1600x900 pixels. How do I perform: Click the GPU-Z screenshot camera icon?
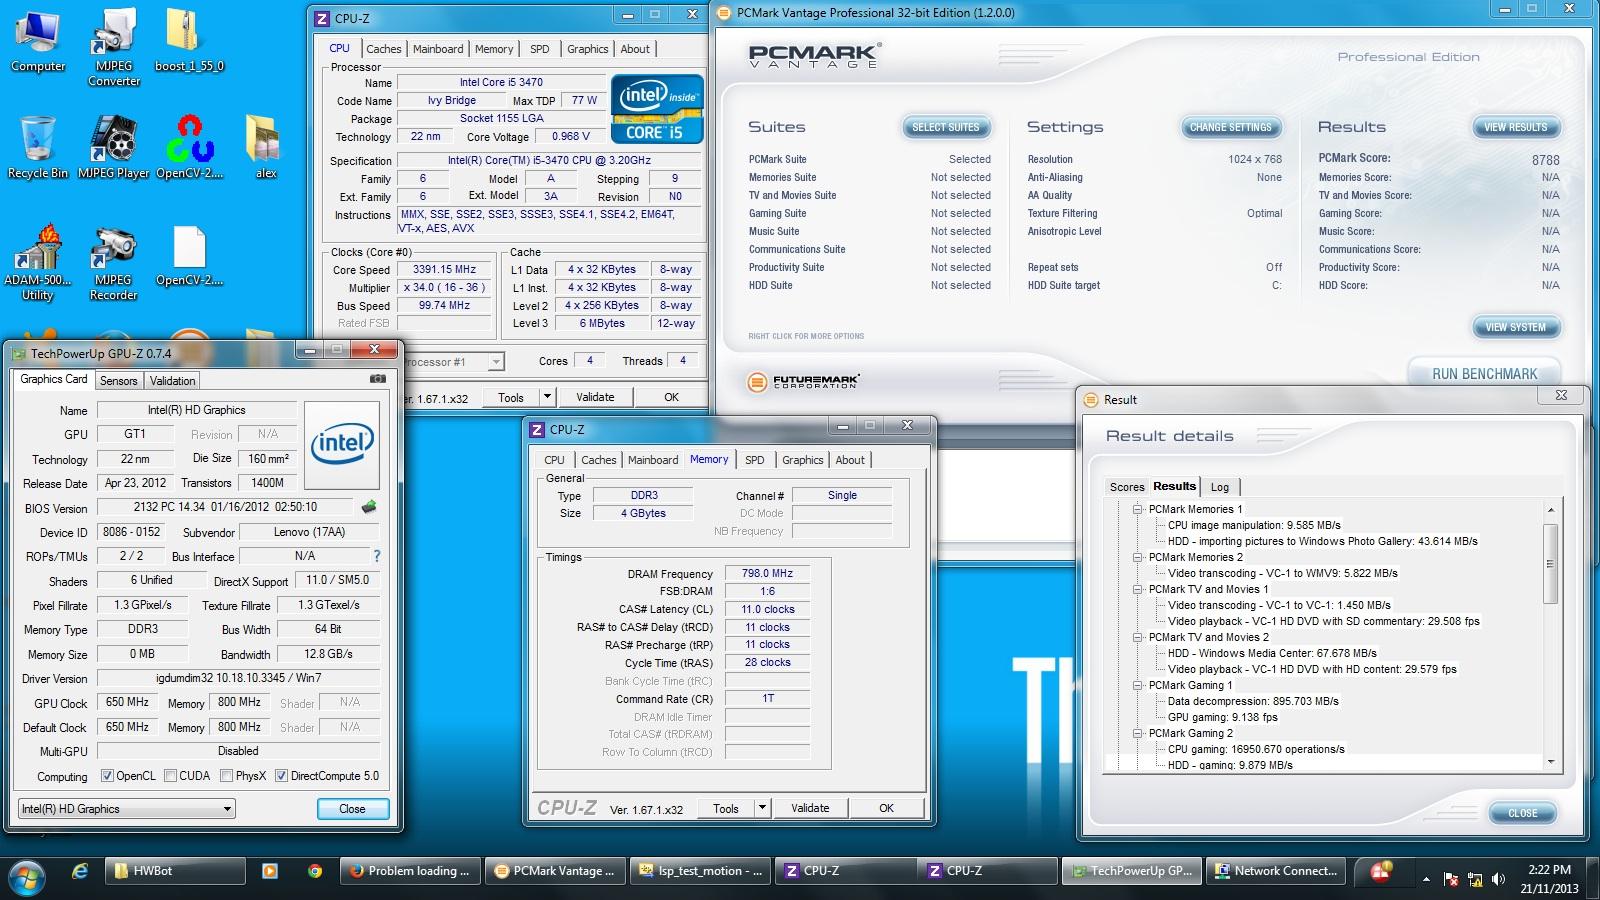pos(377,379)
